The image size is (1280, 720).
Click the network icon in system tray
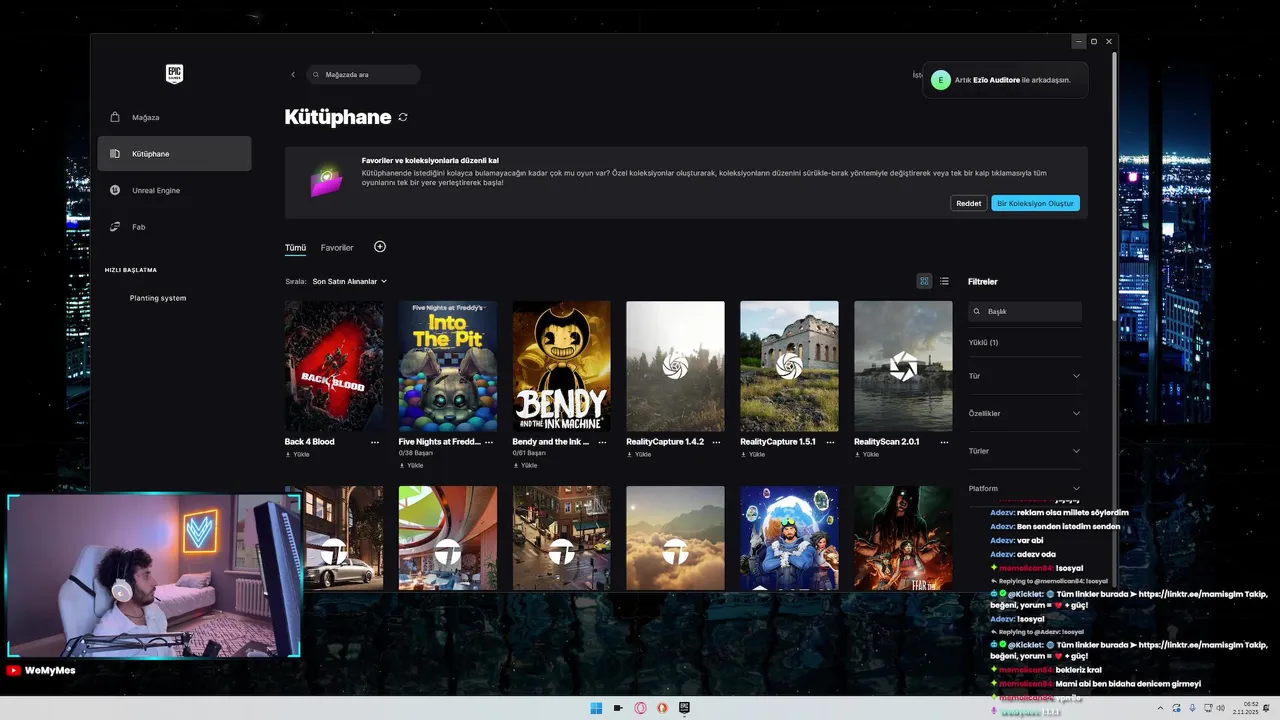pos(1208,708)
